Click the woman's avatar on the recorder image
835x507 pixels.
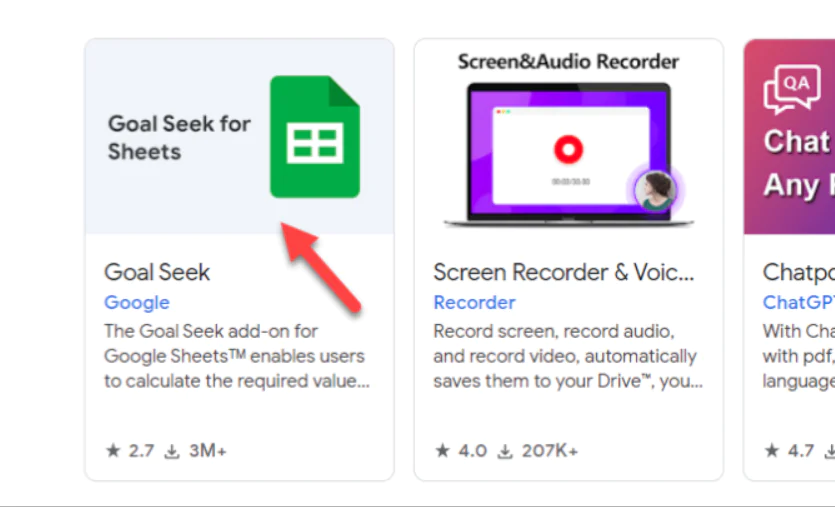coord(656,189)
